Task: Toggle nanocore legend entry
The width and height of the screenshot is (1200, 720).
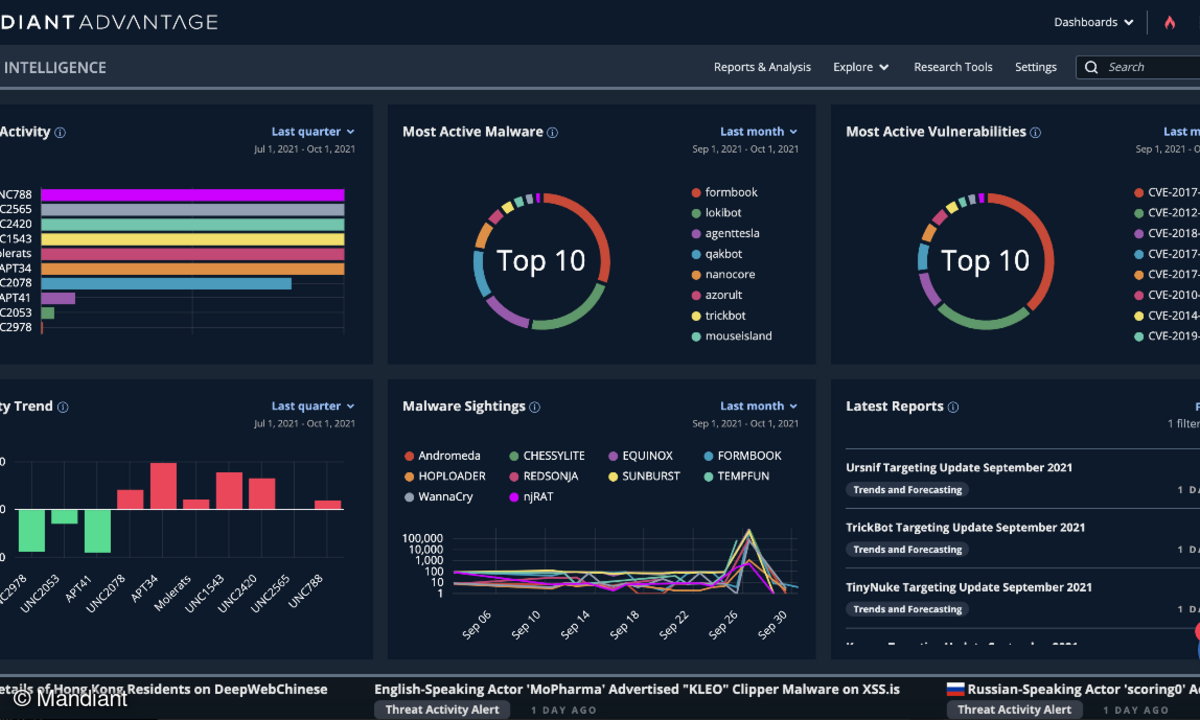Action: click(723, 274)
